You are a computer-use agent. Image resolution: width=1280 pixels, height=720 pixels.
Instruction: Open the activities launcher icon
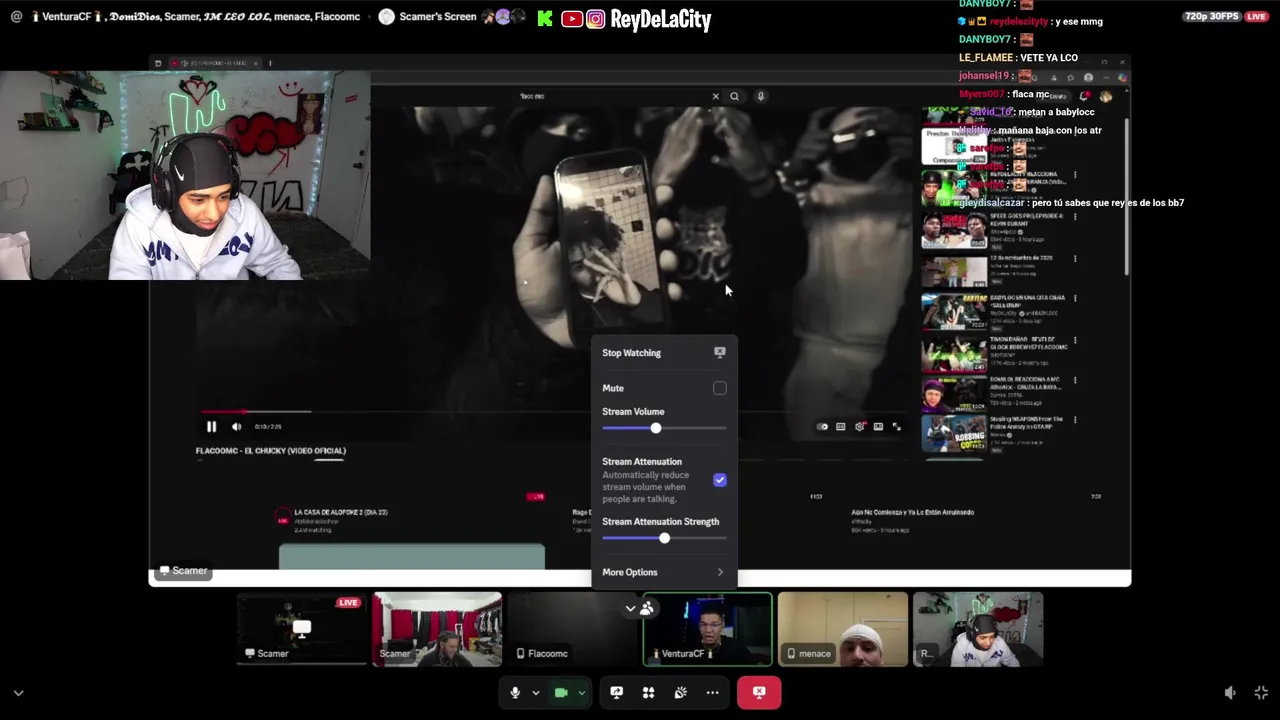pos(649,692)
